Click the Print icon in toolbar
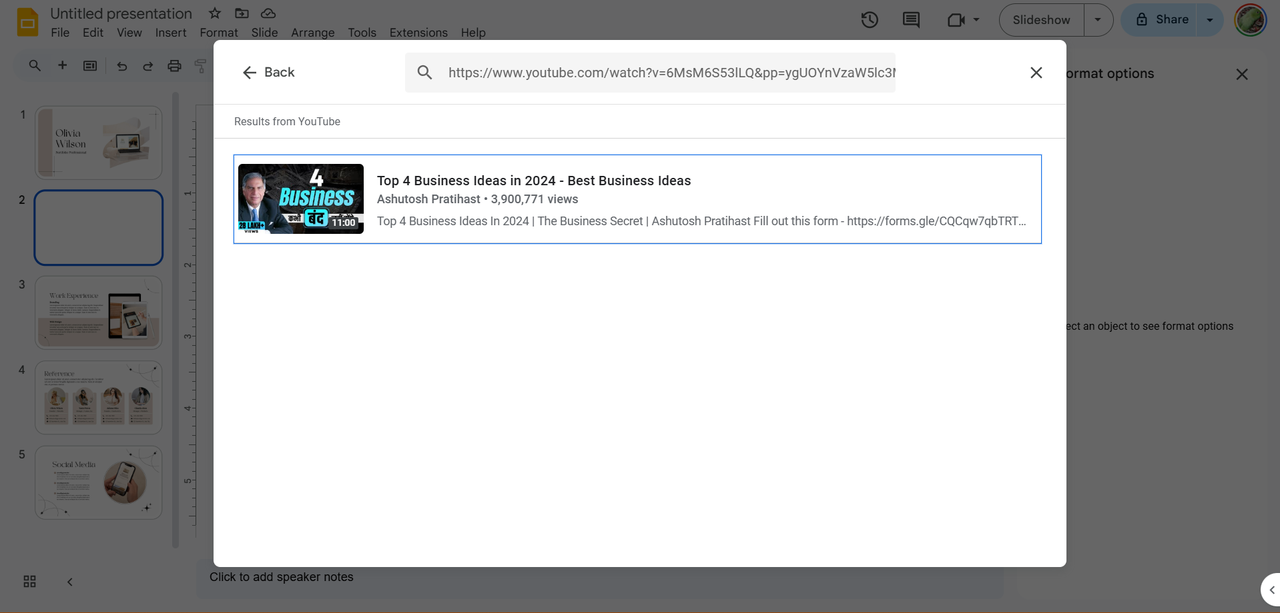 click(174, 66)
